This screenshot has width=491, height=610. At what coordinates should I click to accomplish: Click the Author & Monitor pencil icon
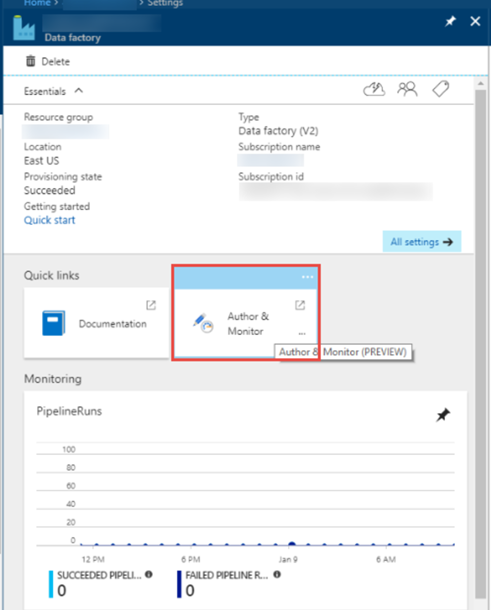(x=203, y=323)
